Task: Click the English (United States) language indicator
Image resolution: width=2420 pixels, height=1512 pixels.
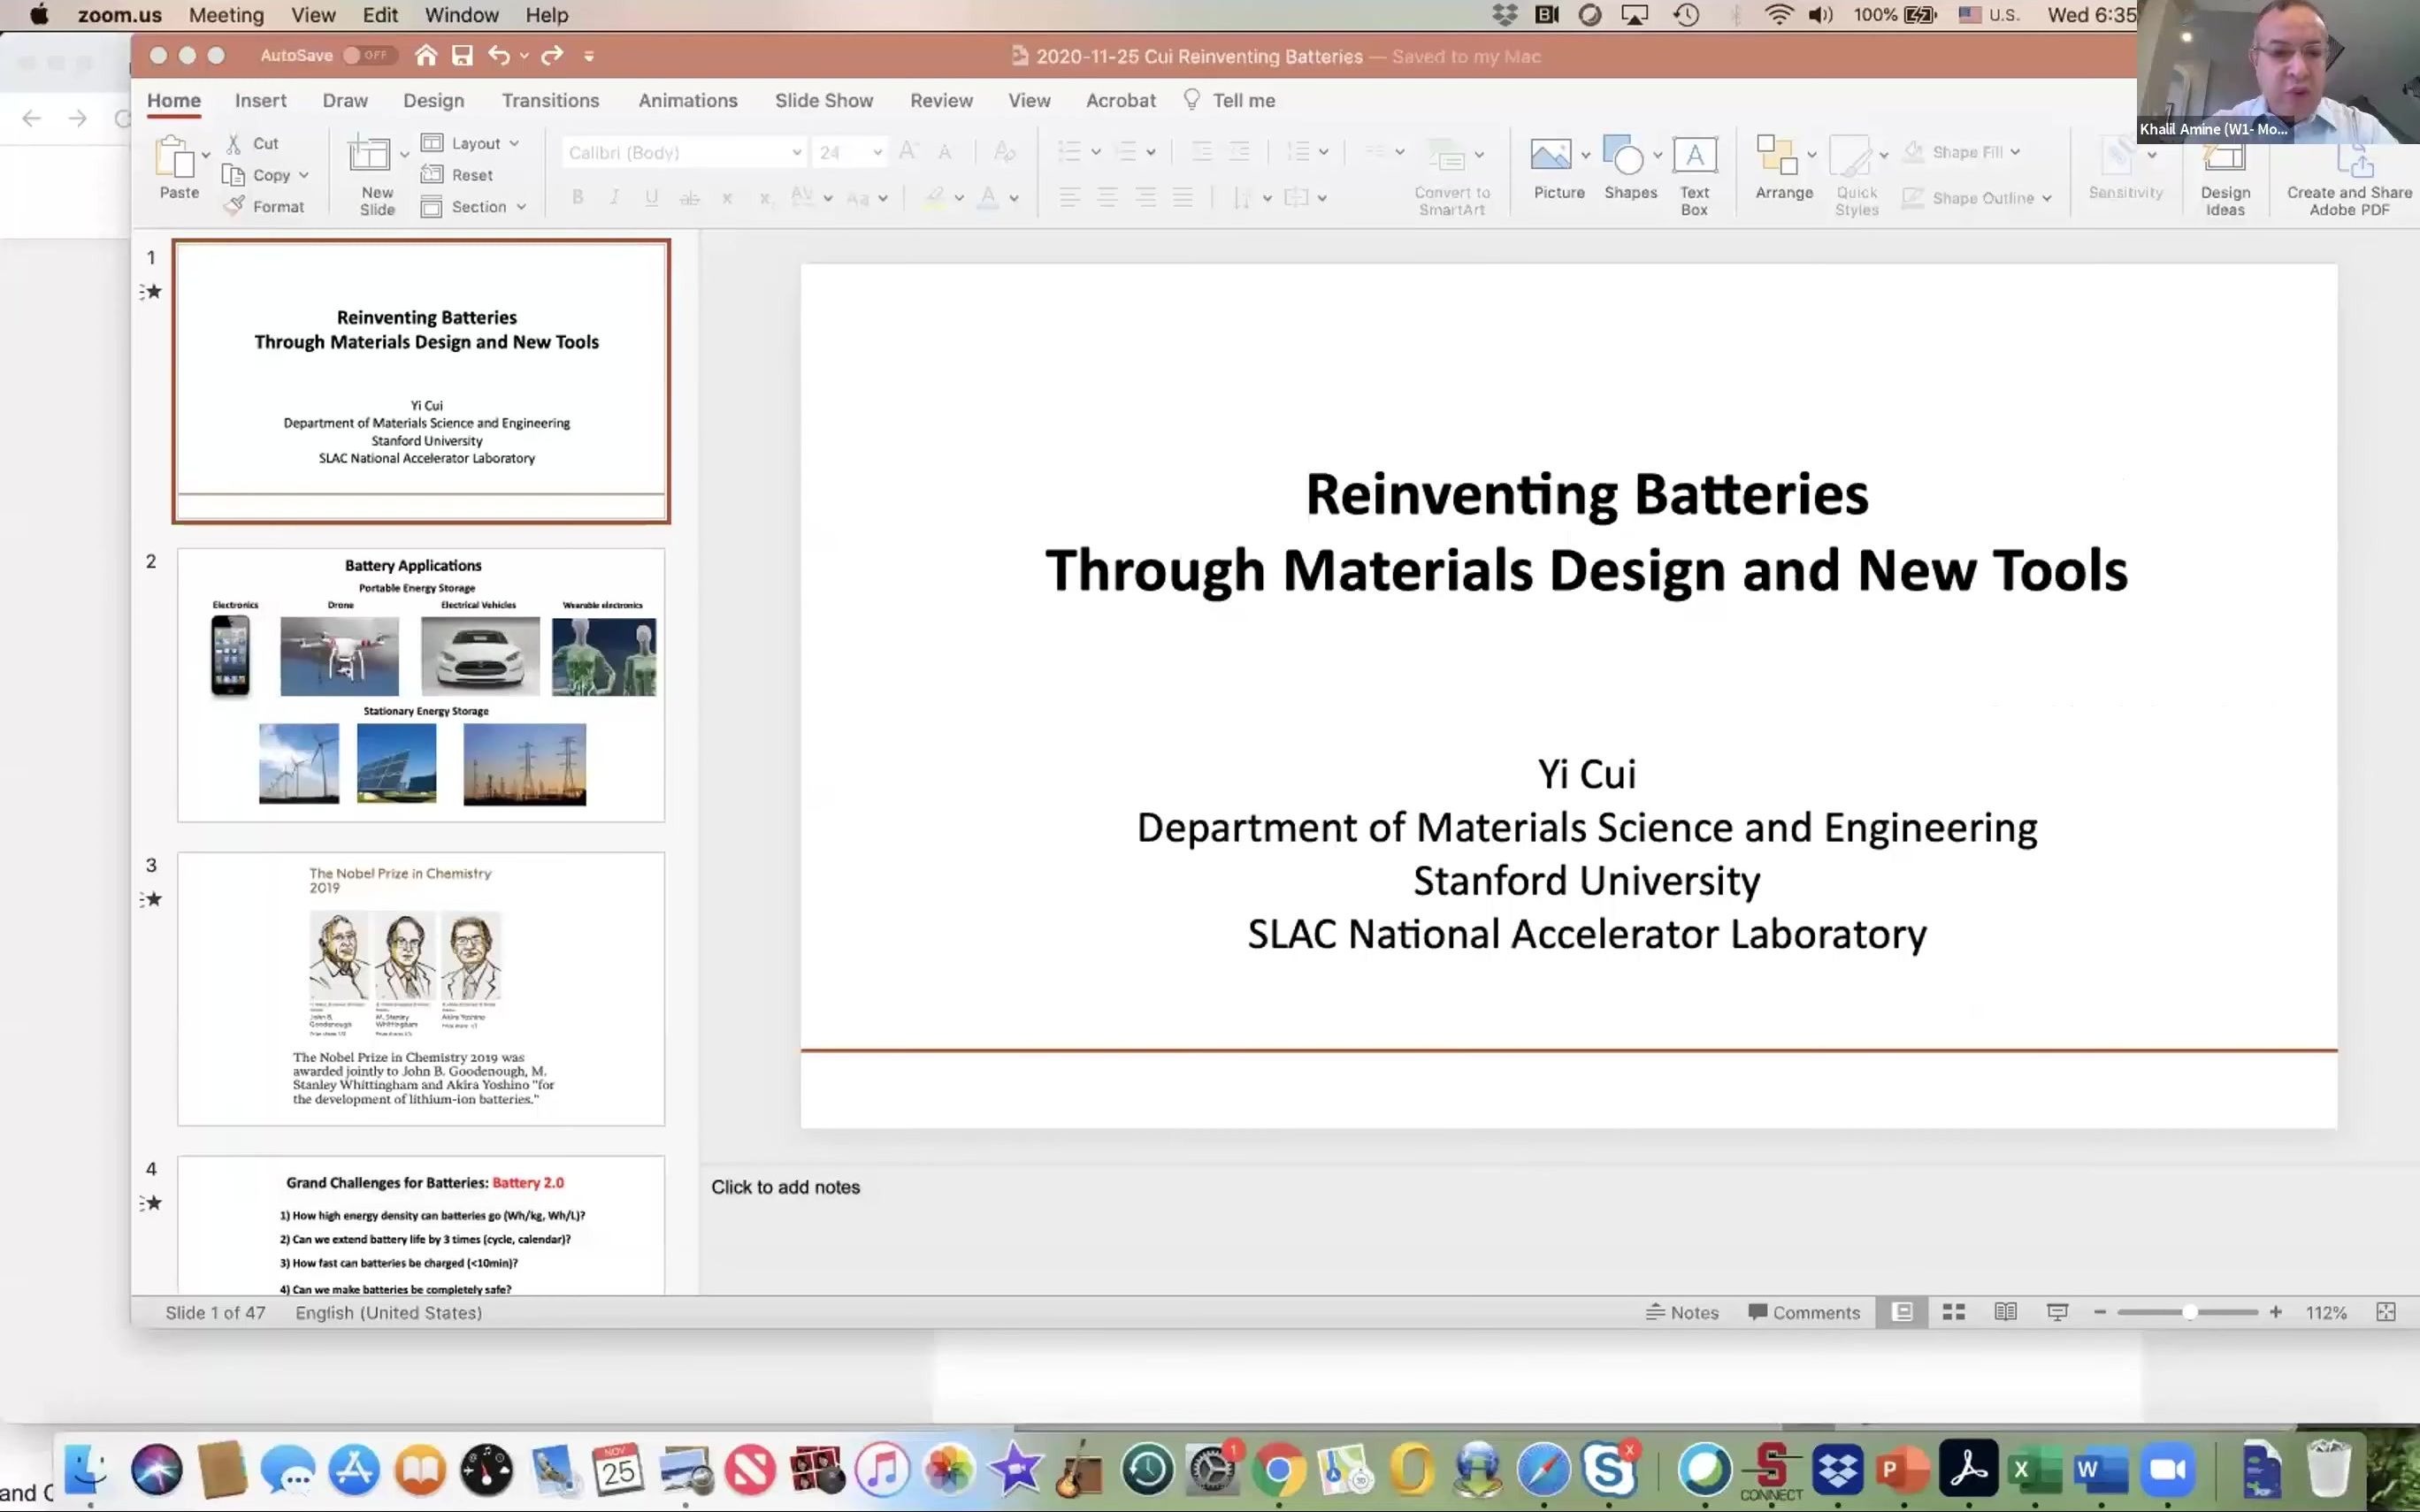Action: [x=388, y=1312]
